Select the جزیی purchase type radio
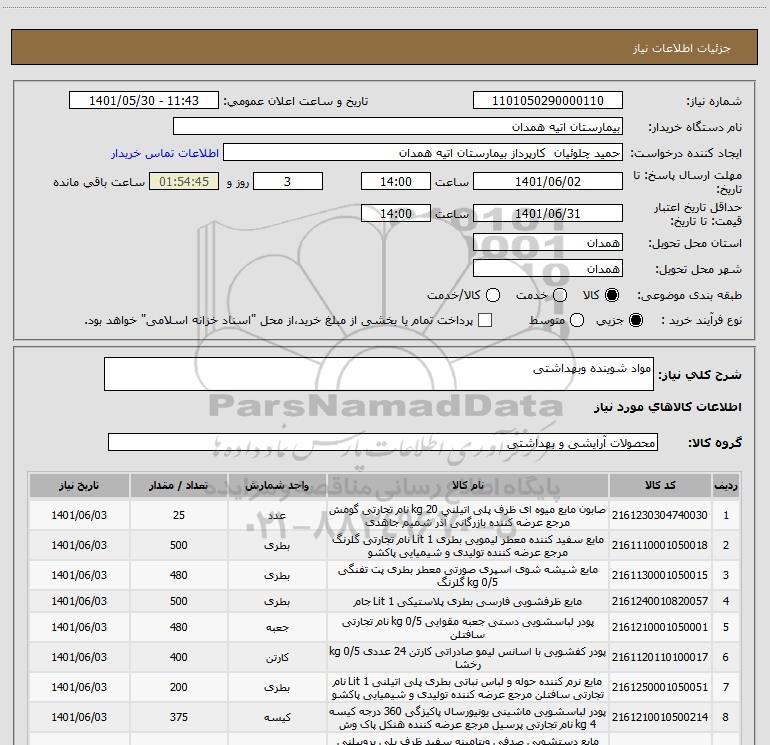770x745 pixels. pyautogui.click(x=635, y=321)
